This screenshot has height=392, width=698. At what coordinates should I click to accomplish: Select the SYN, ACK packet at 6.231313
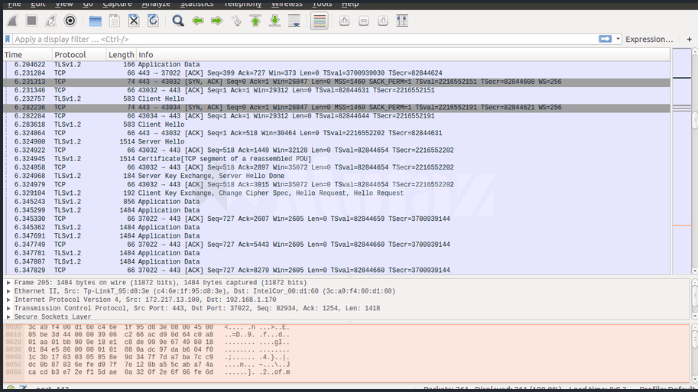tap(337, 82)
